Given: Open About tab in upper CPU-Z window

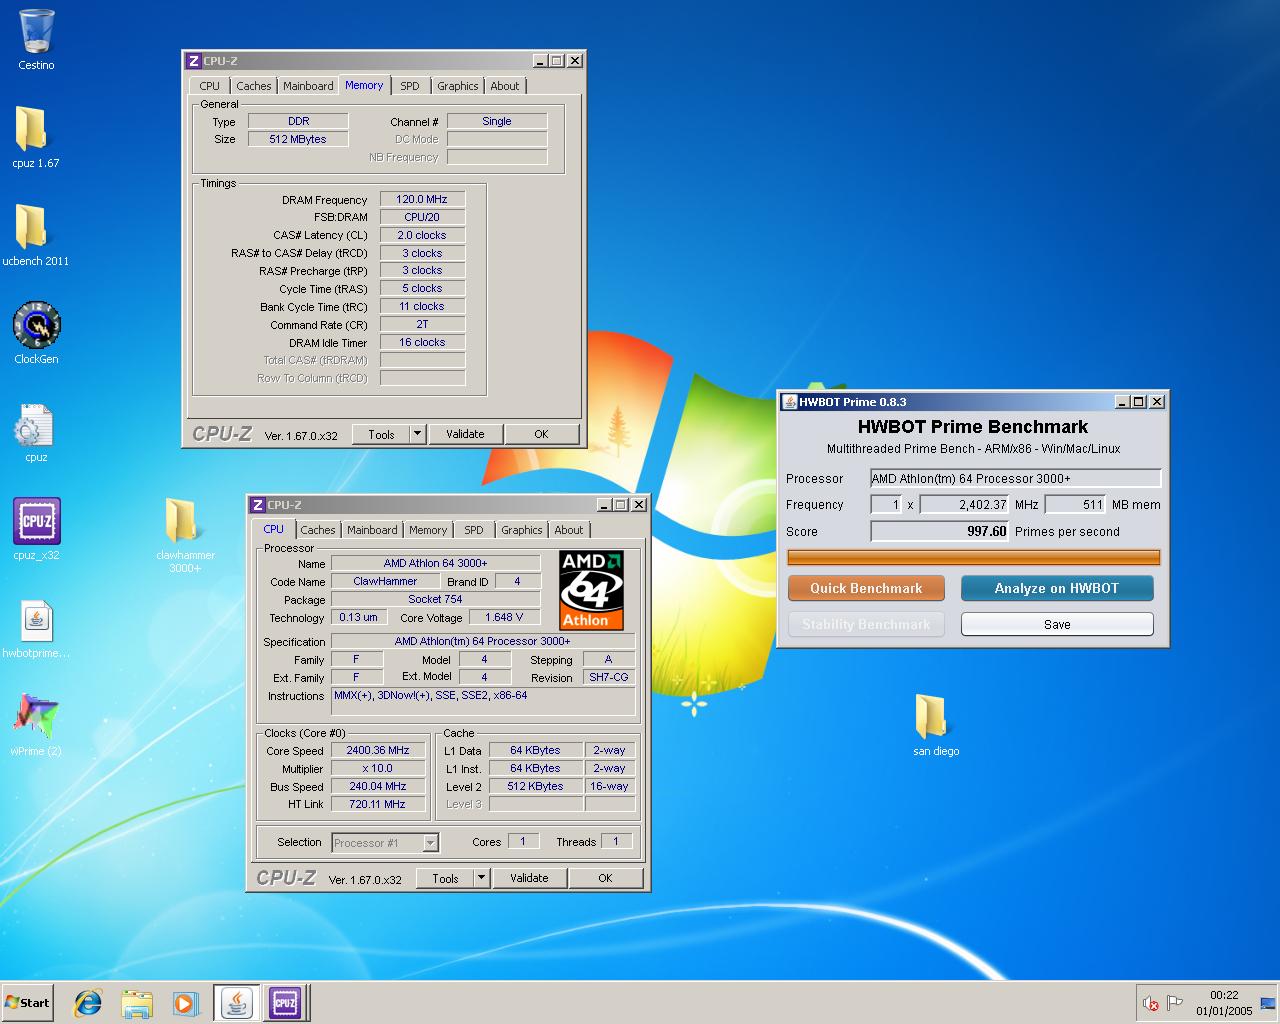Looking at the screenshot, I should (x=505, y=86).
